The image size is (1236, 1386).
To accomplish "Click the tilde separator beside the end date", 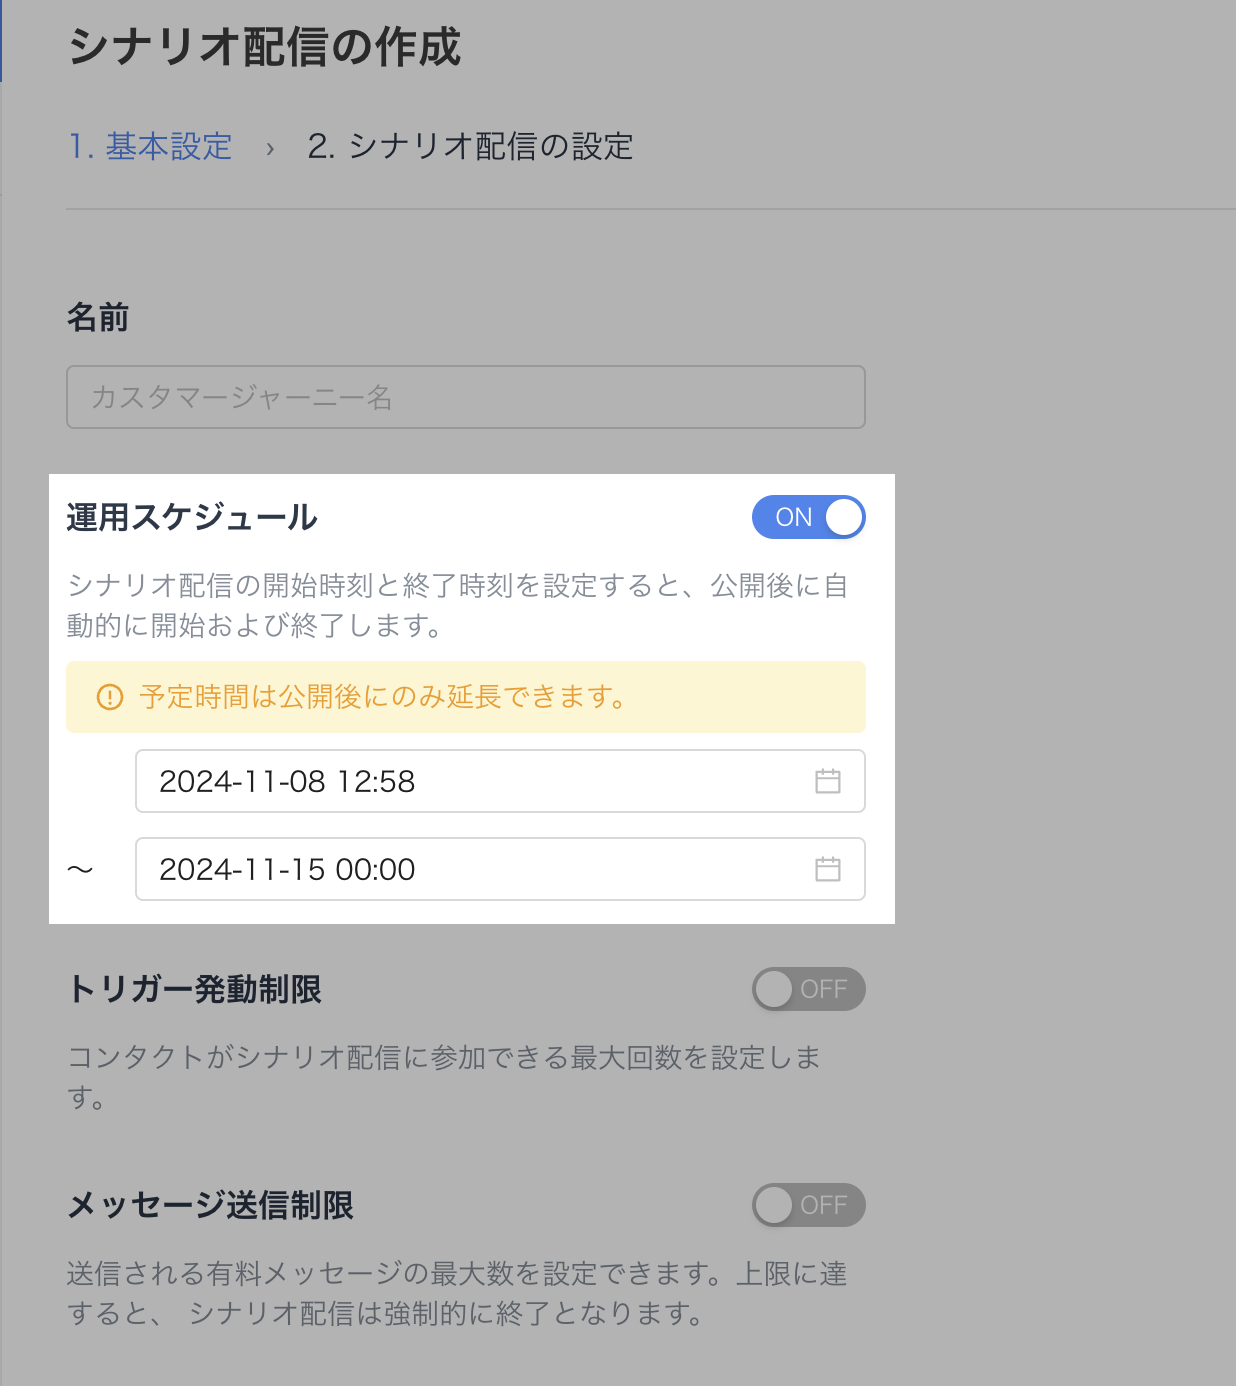I will 80,869.
